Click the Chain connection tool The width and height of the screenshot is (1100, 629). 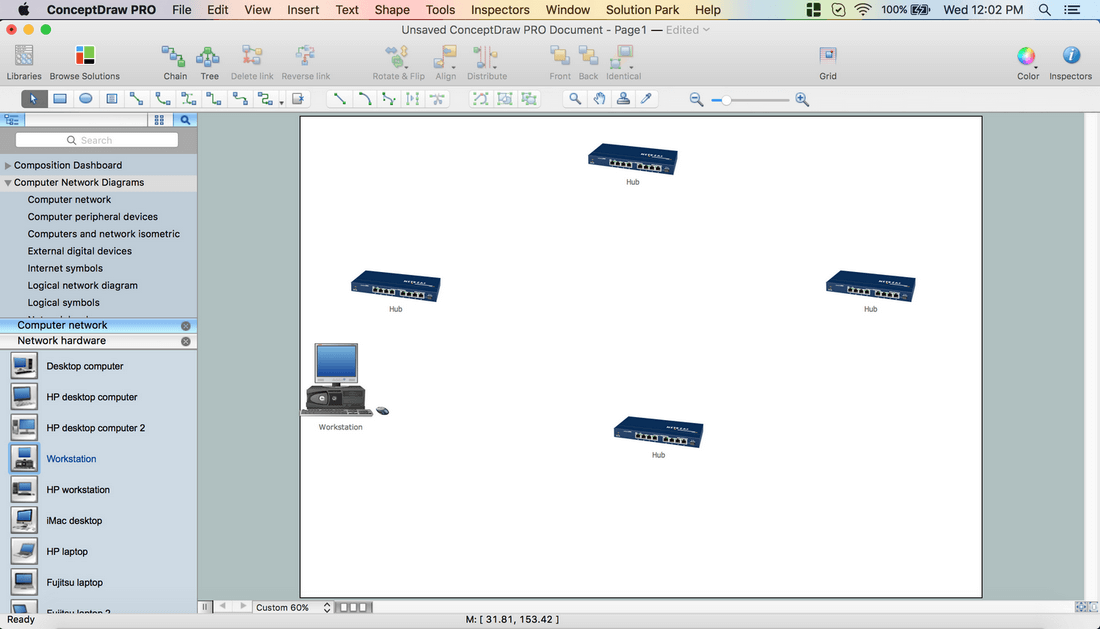[x=175, y=62]
